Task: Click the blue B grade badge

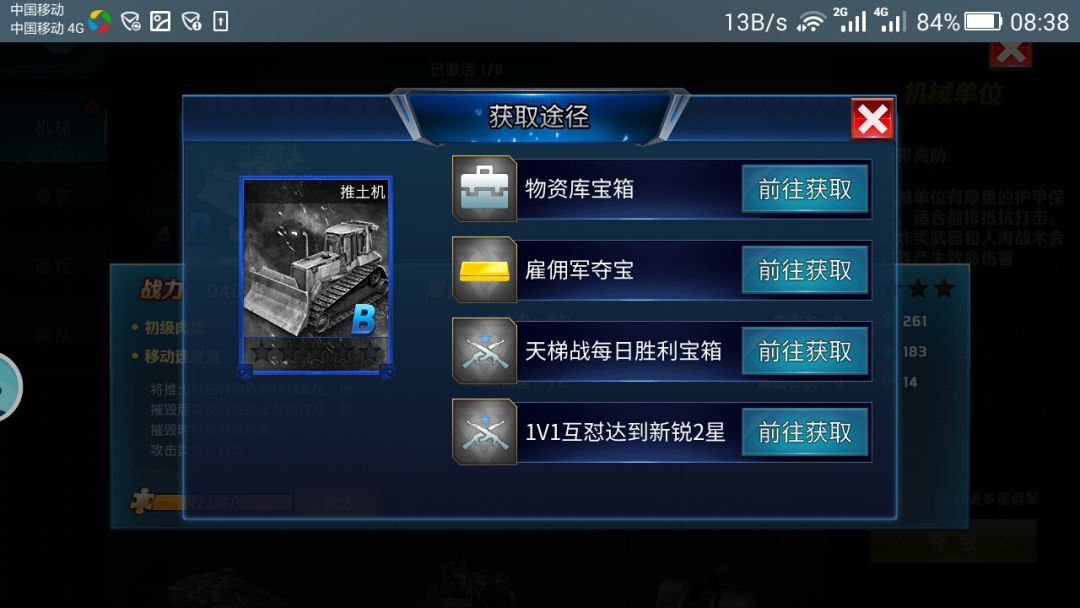Action: [x=364, y=319]
